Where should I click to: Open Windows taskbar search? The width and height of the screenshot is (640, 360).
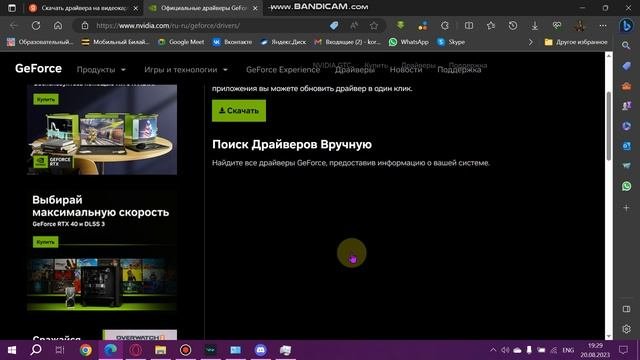[36, 350]
